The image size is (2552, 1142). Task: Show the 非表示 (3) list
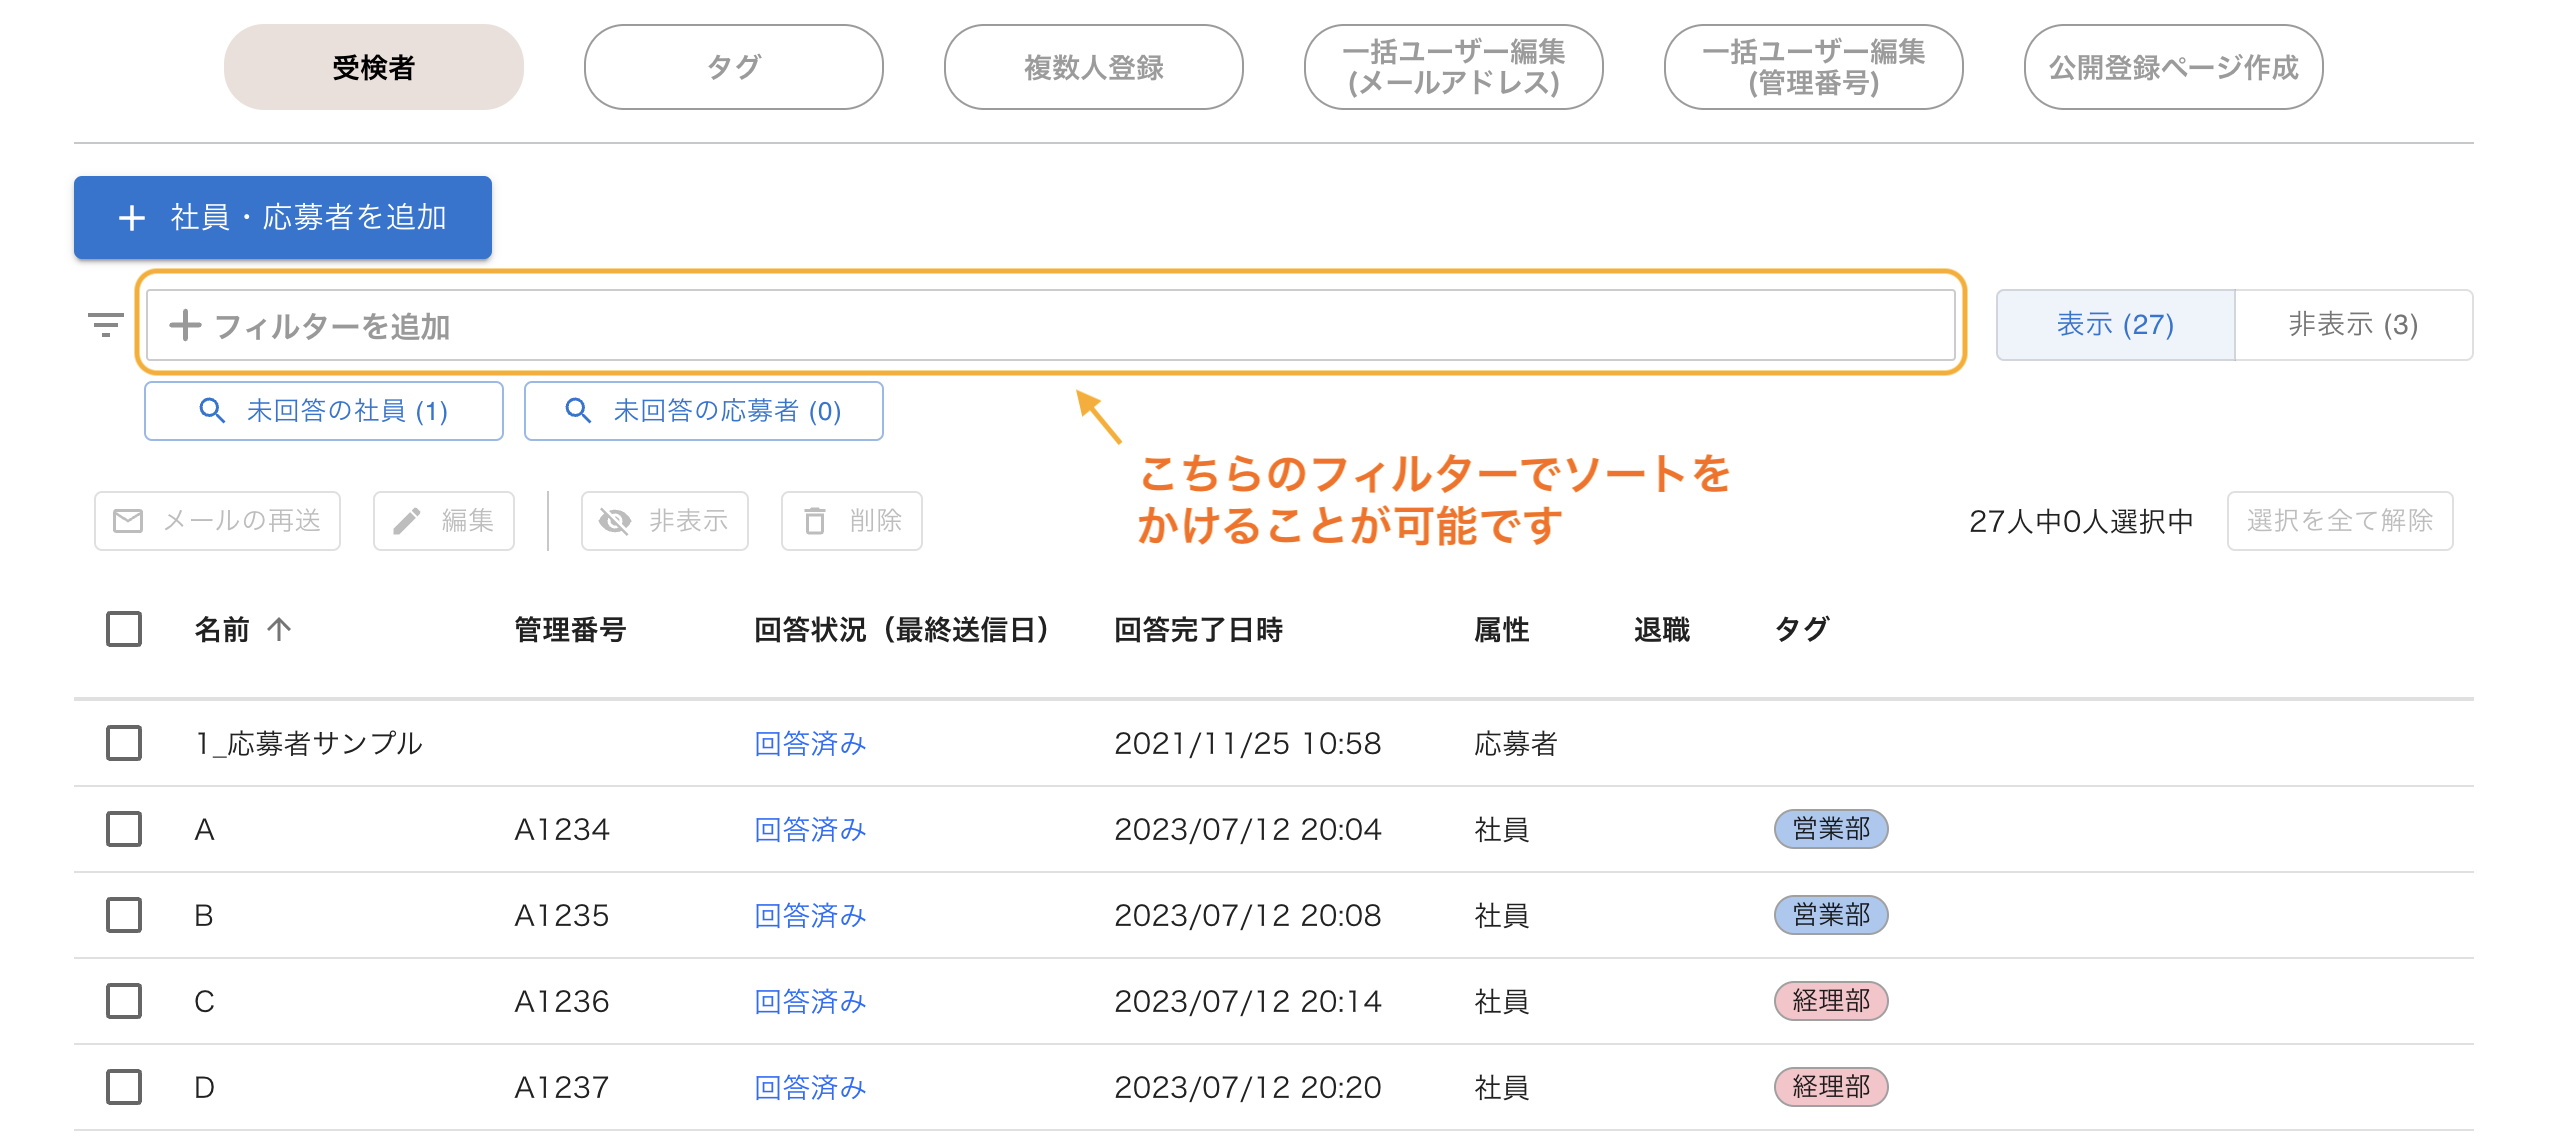coord(2352,325)
